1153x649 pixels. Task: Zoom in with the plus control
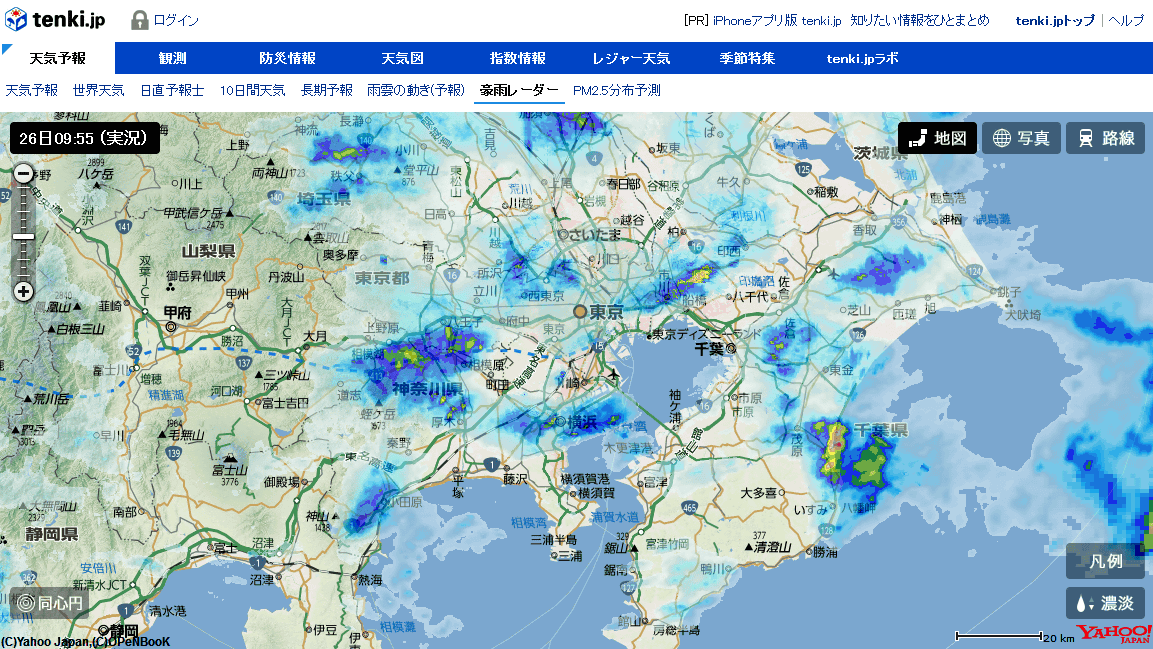click(23, 291)
